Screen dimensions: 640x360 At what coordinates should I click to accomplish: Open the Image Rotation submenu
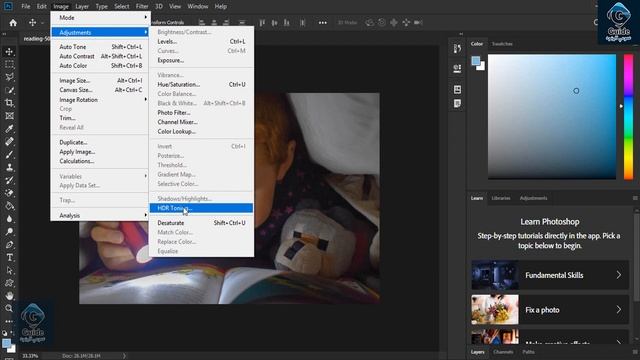click(100, 100)
